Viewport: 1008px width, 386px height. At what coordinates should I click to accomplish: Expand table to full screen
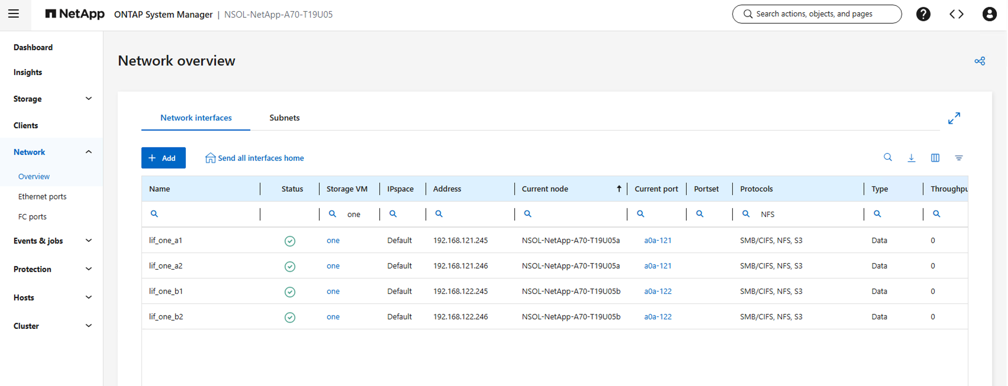tap(954, 118)
